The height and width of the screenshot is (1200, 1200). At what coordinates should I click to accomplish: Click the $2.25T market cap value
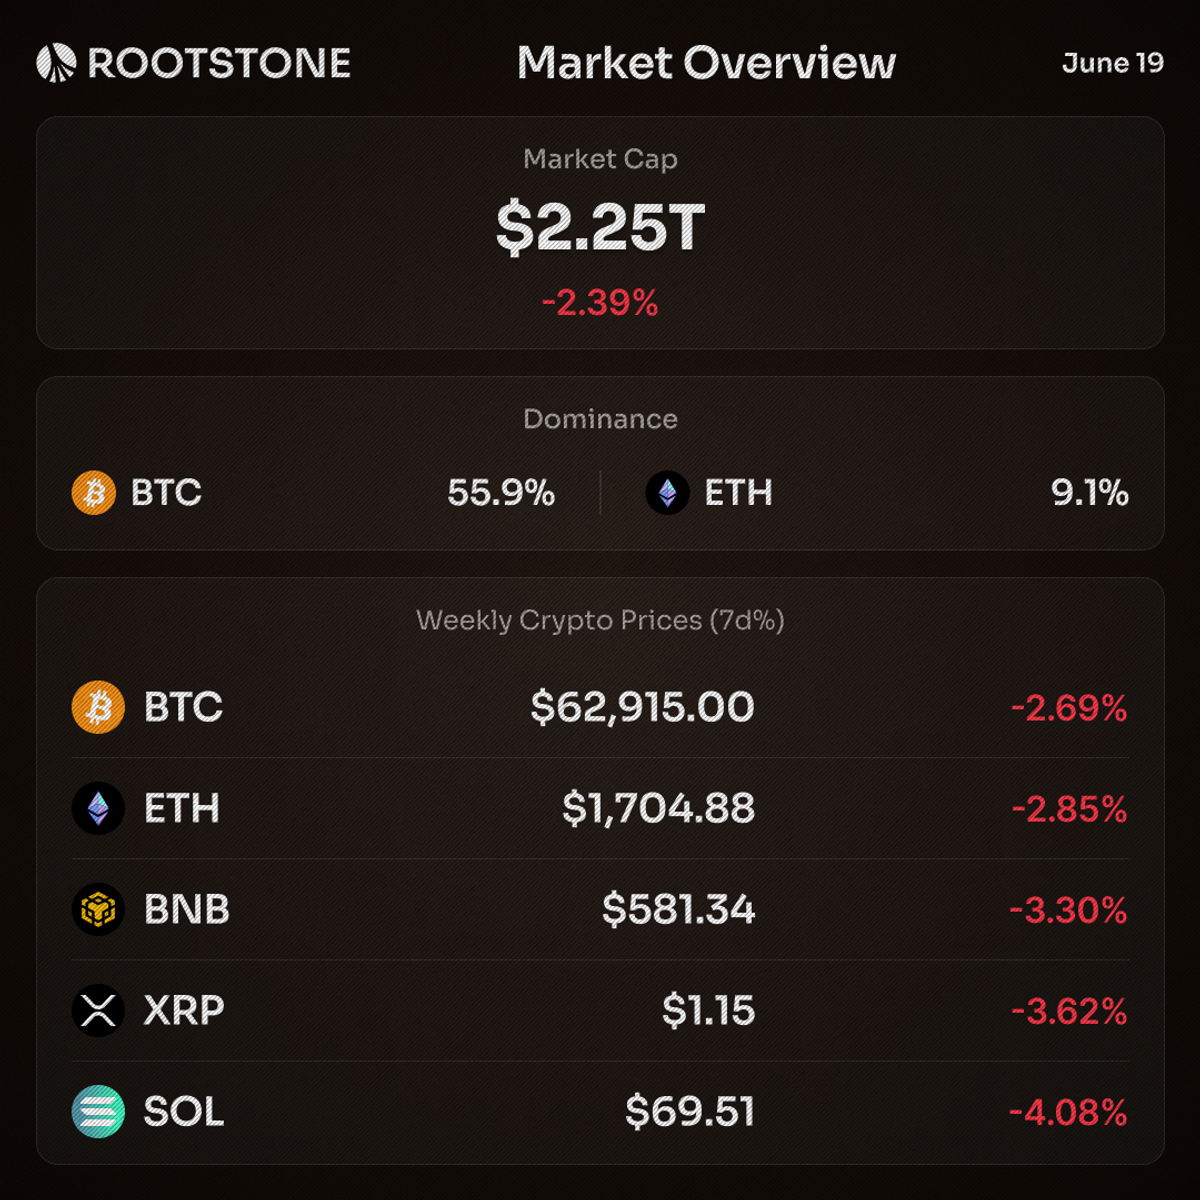click(x=600, y=227)
